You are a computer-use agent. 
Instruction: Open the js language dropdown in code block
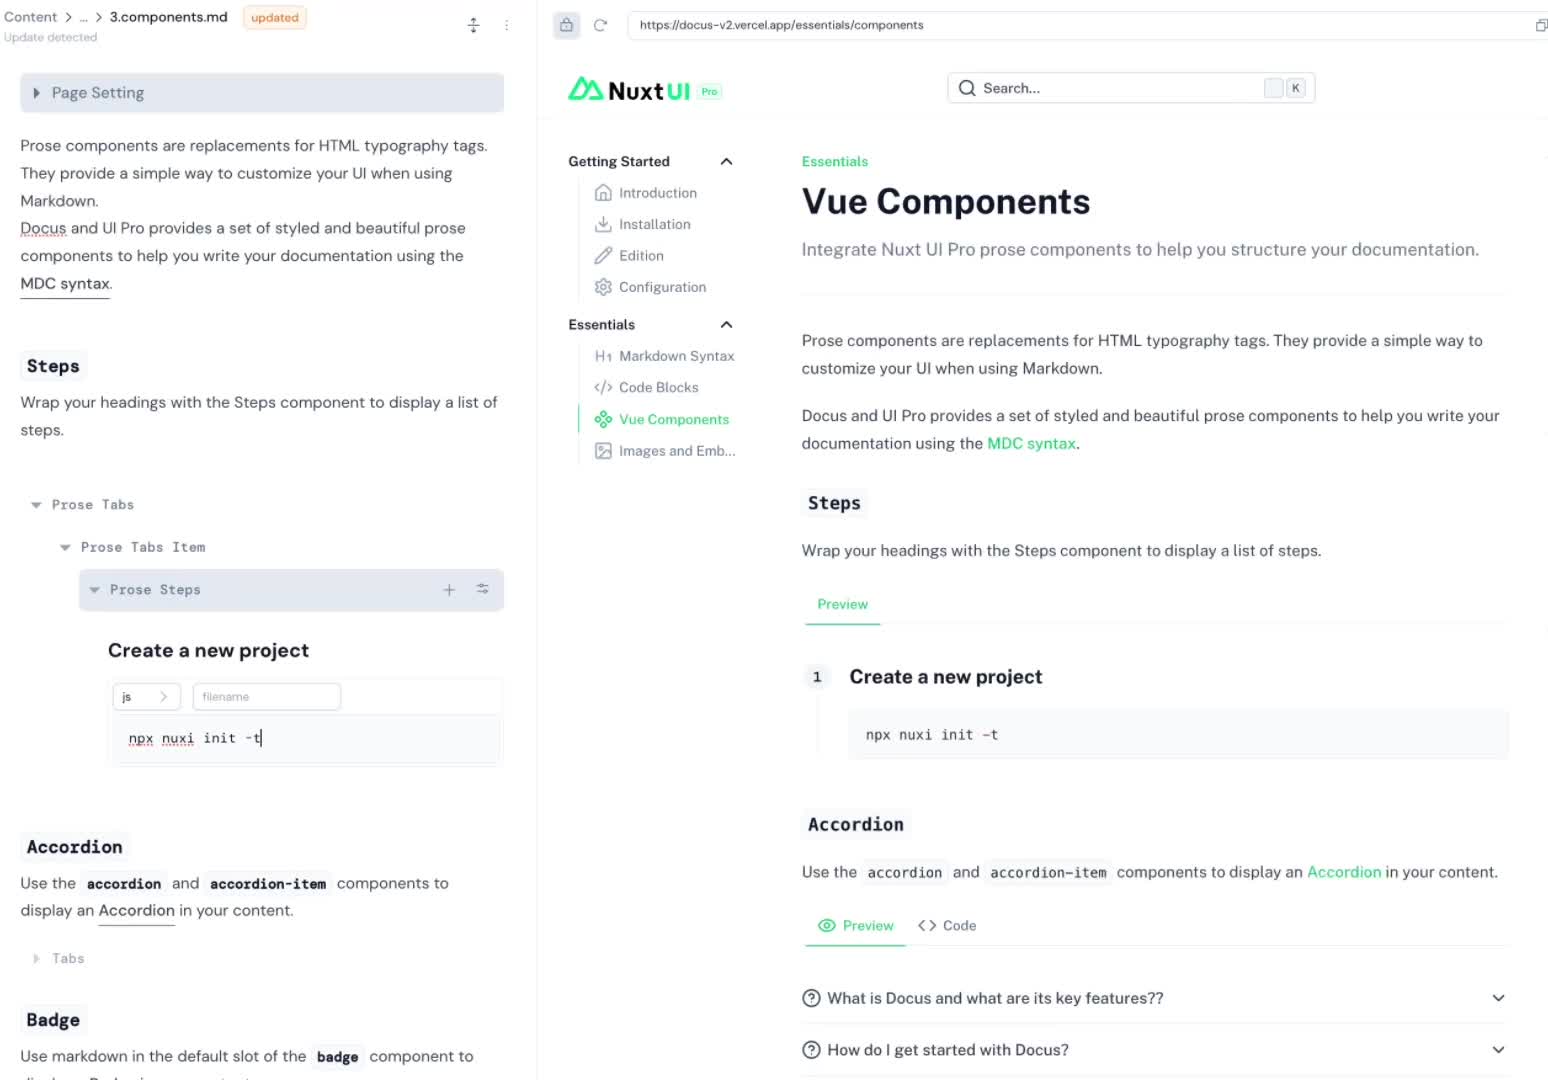pyautogui.click(x=147, y=697)
